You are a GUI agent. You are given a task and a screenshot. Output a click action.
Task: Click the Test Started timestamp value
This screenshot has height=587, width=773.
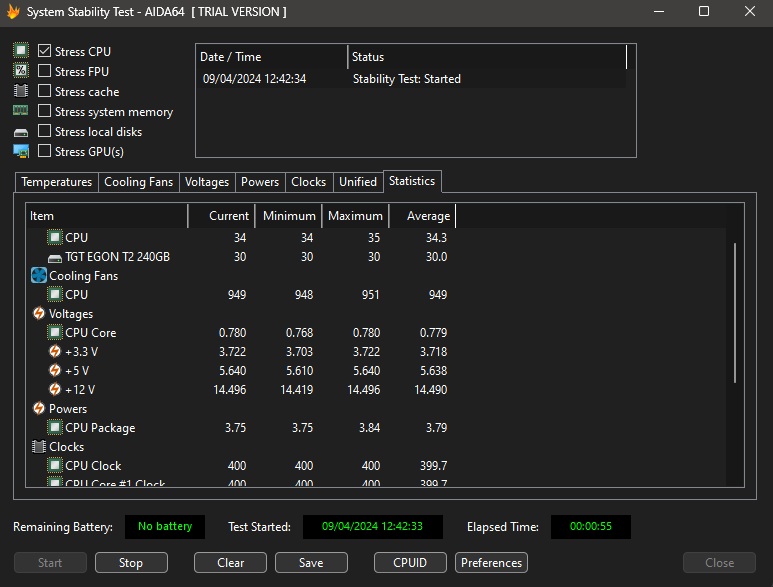click(x=372, y=526)
